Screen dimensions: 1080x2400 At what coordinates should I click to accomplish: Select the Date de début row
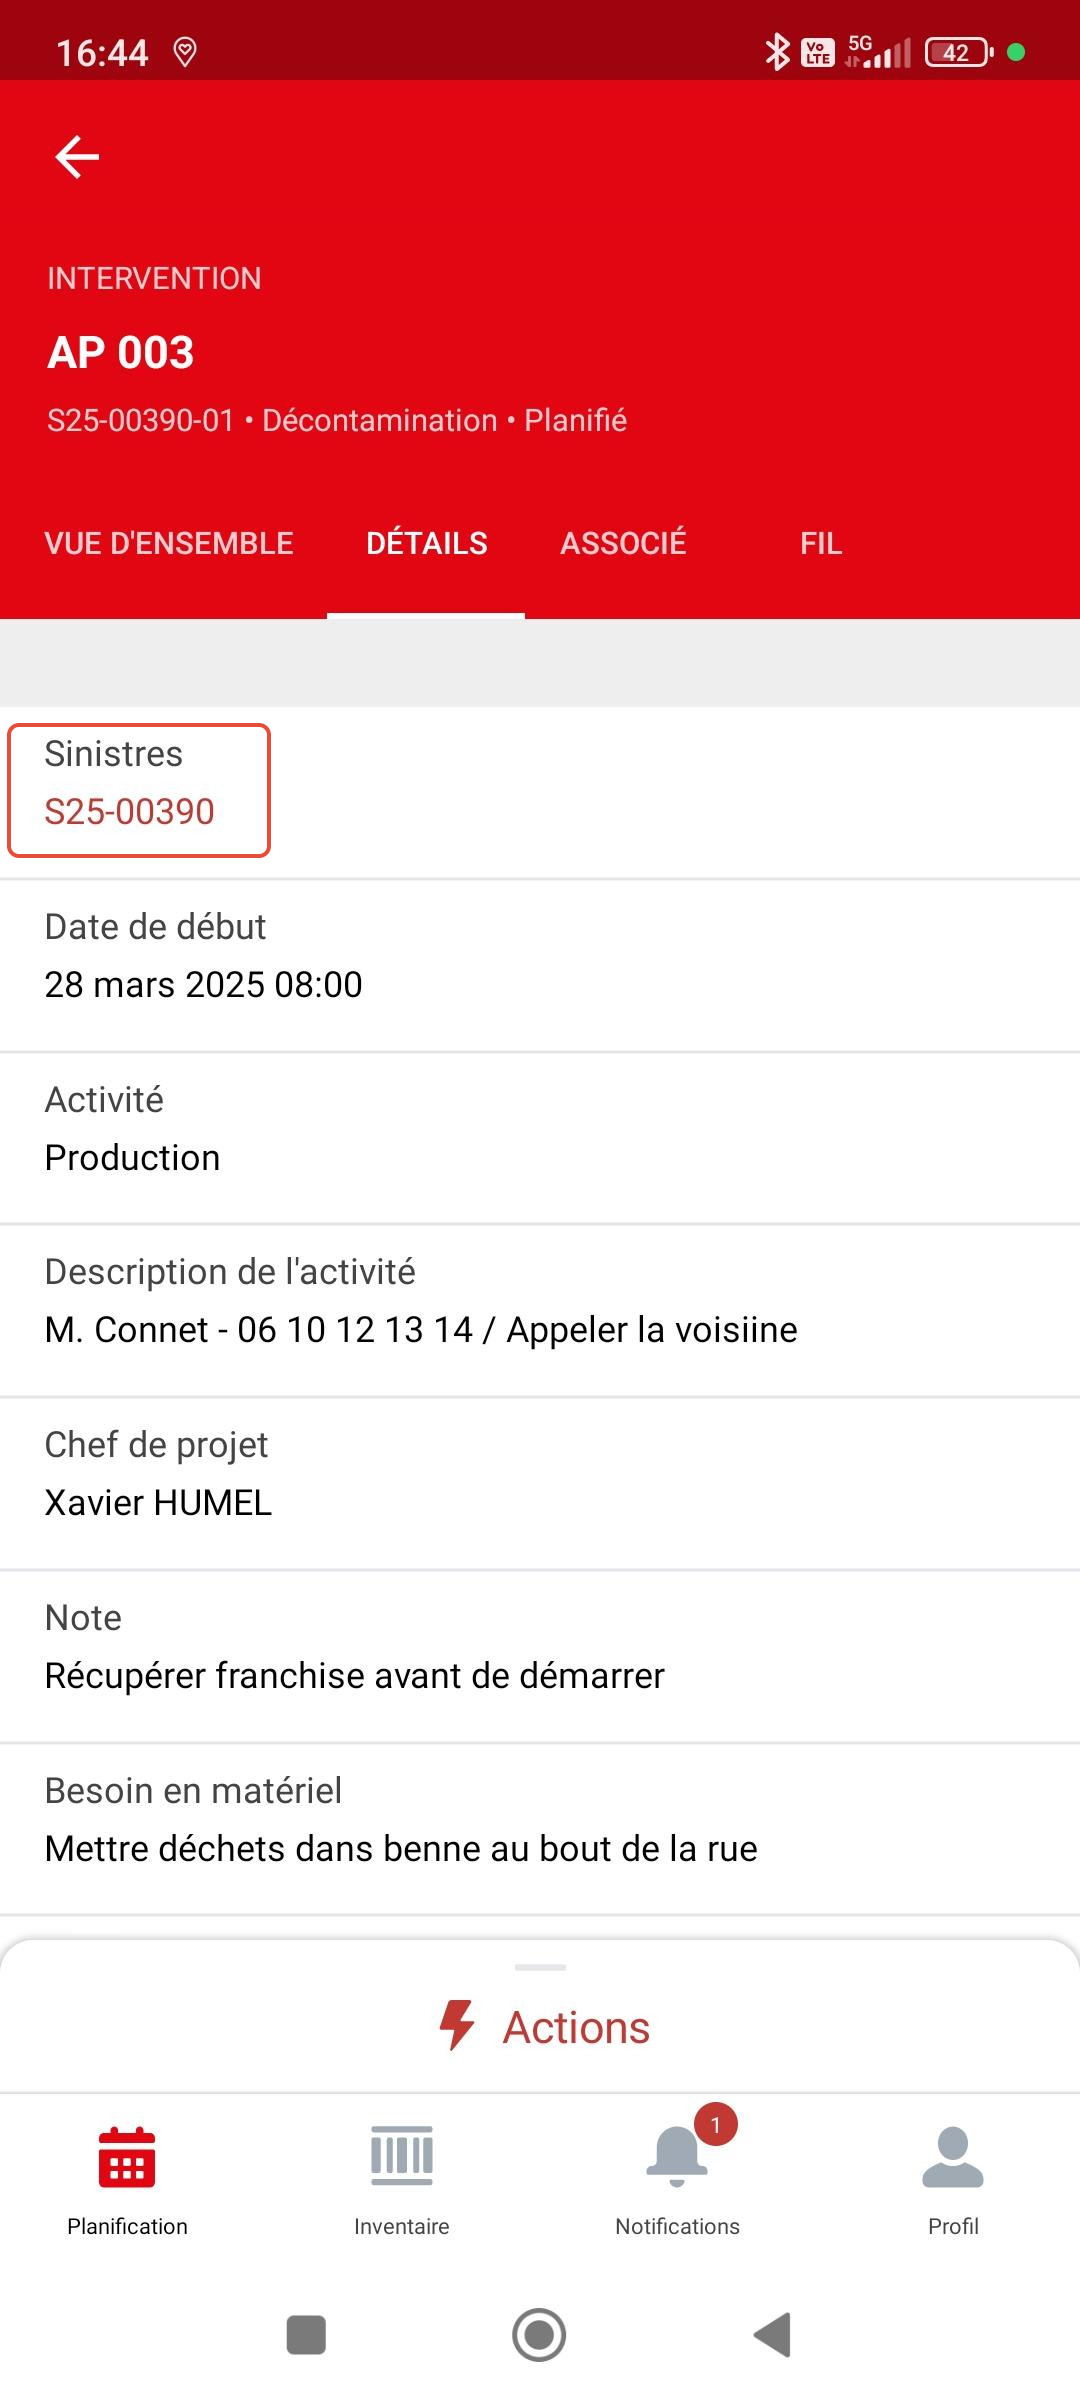tap(540, 966)
